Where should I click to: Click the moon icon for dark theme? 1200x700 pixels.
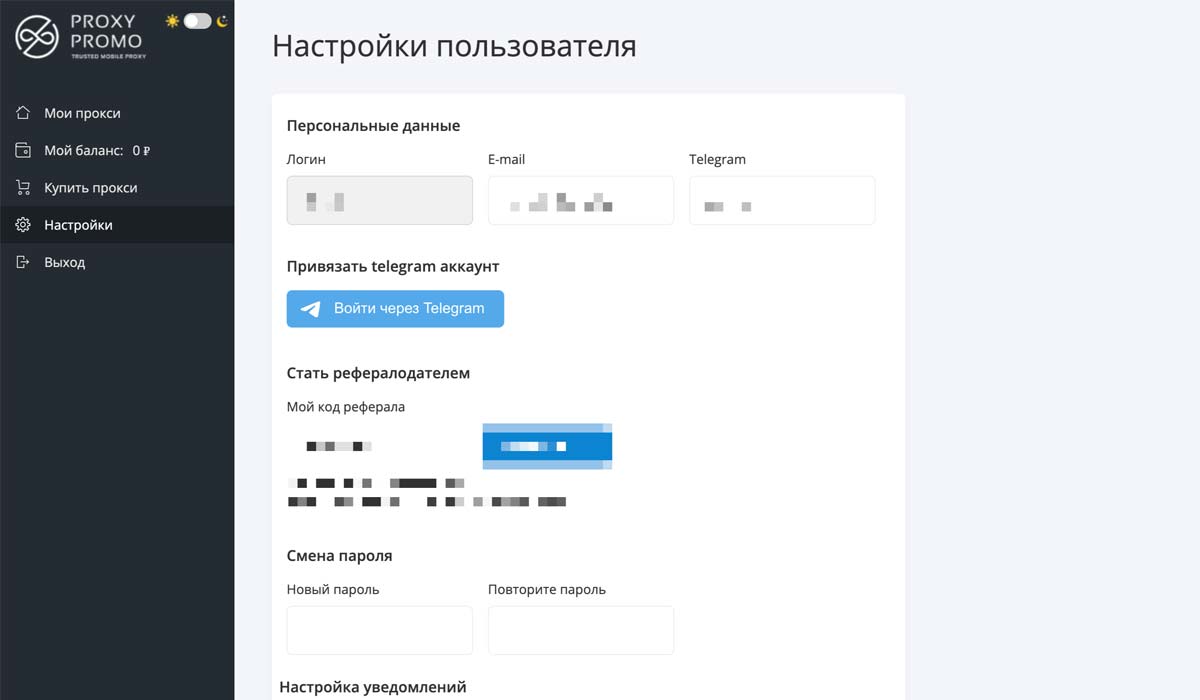[x=222, y=21]
